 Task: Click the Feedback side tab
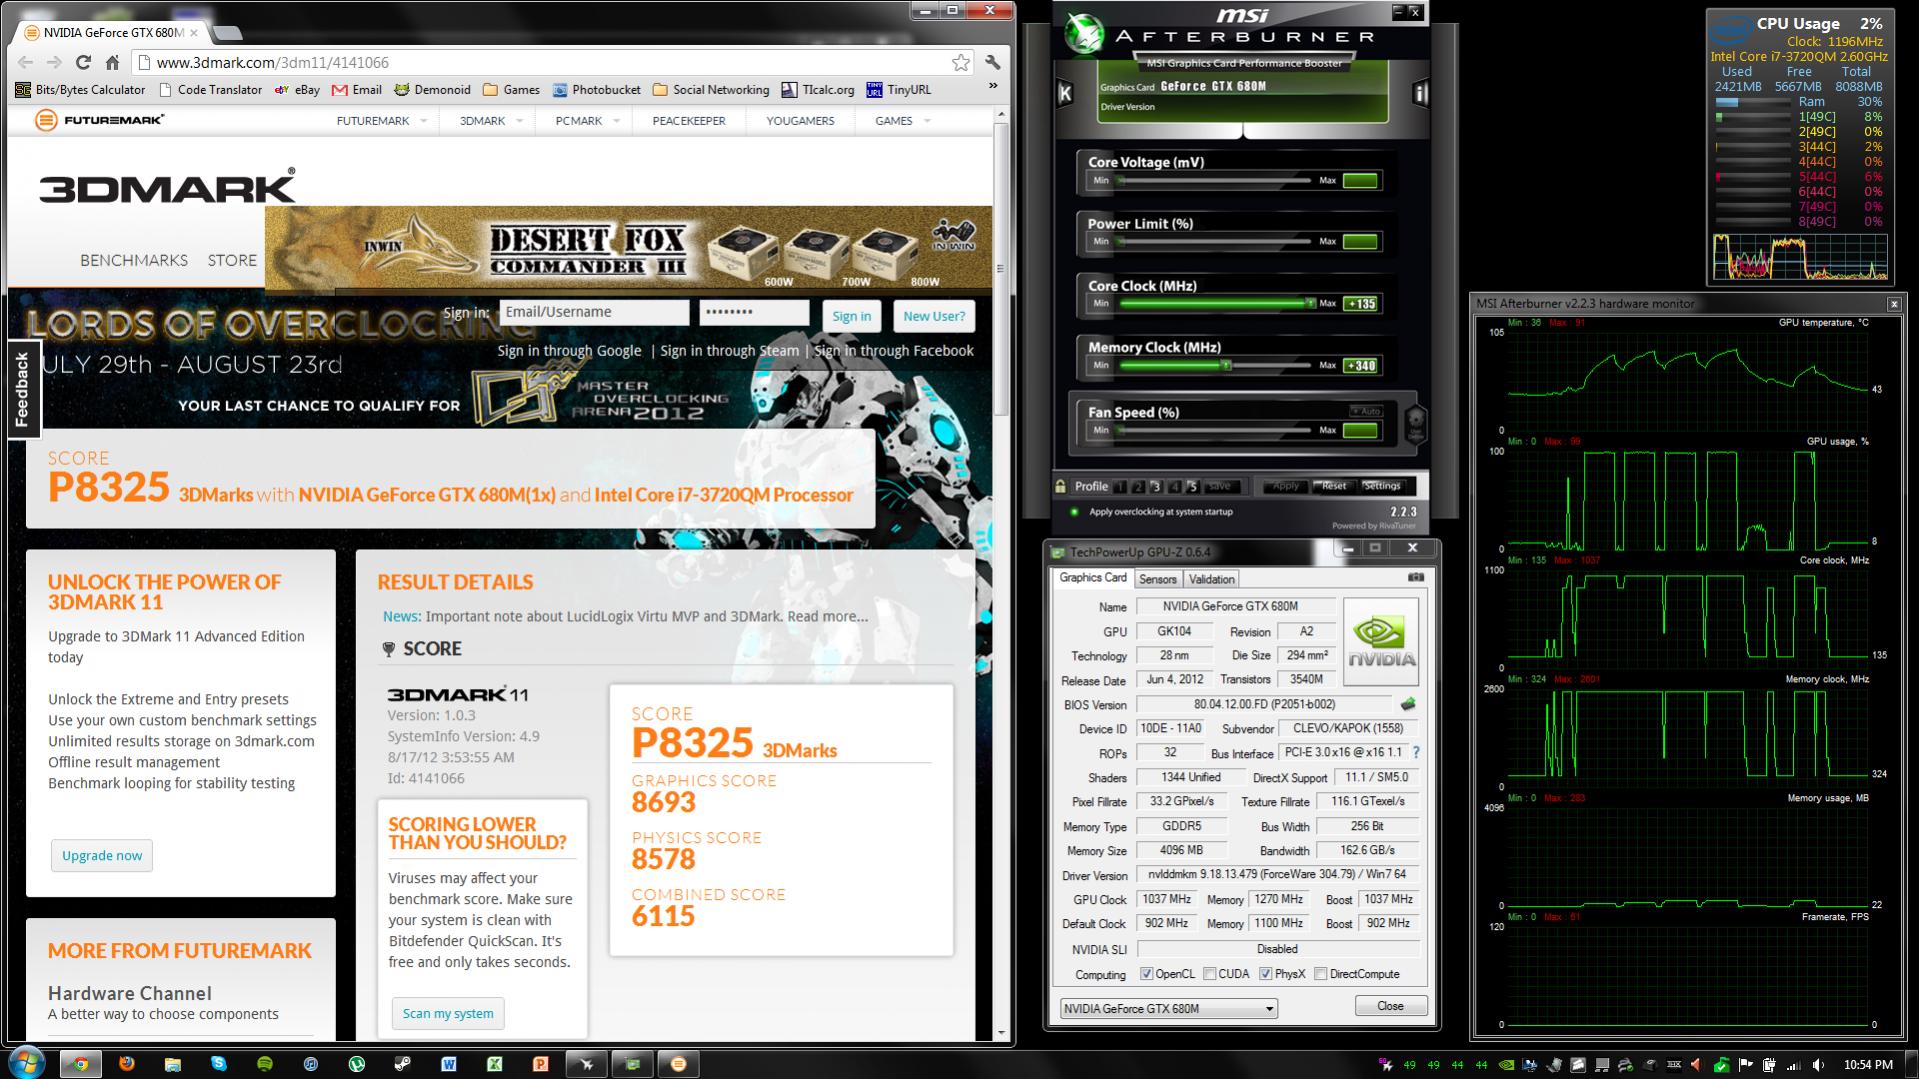click(22, 389)
